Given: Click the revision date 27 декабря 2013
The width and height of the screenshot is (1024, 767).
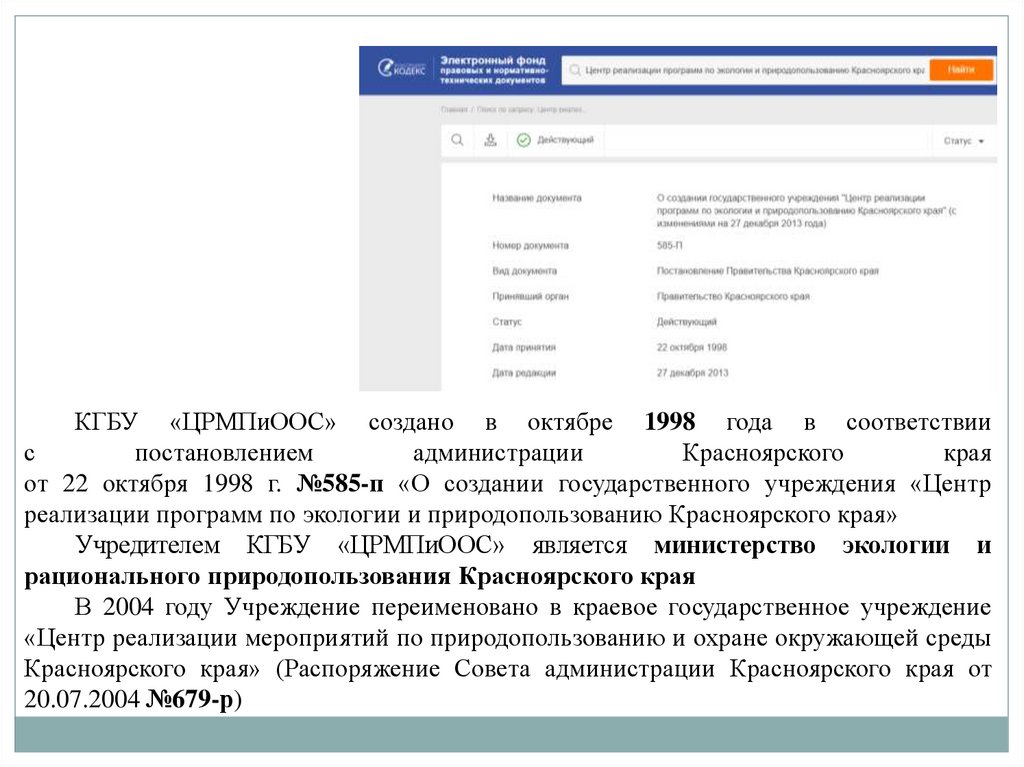Looking at the screenshot, I should tap(693, 373).
